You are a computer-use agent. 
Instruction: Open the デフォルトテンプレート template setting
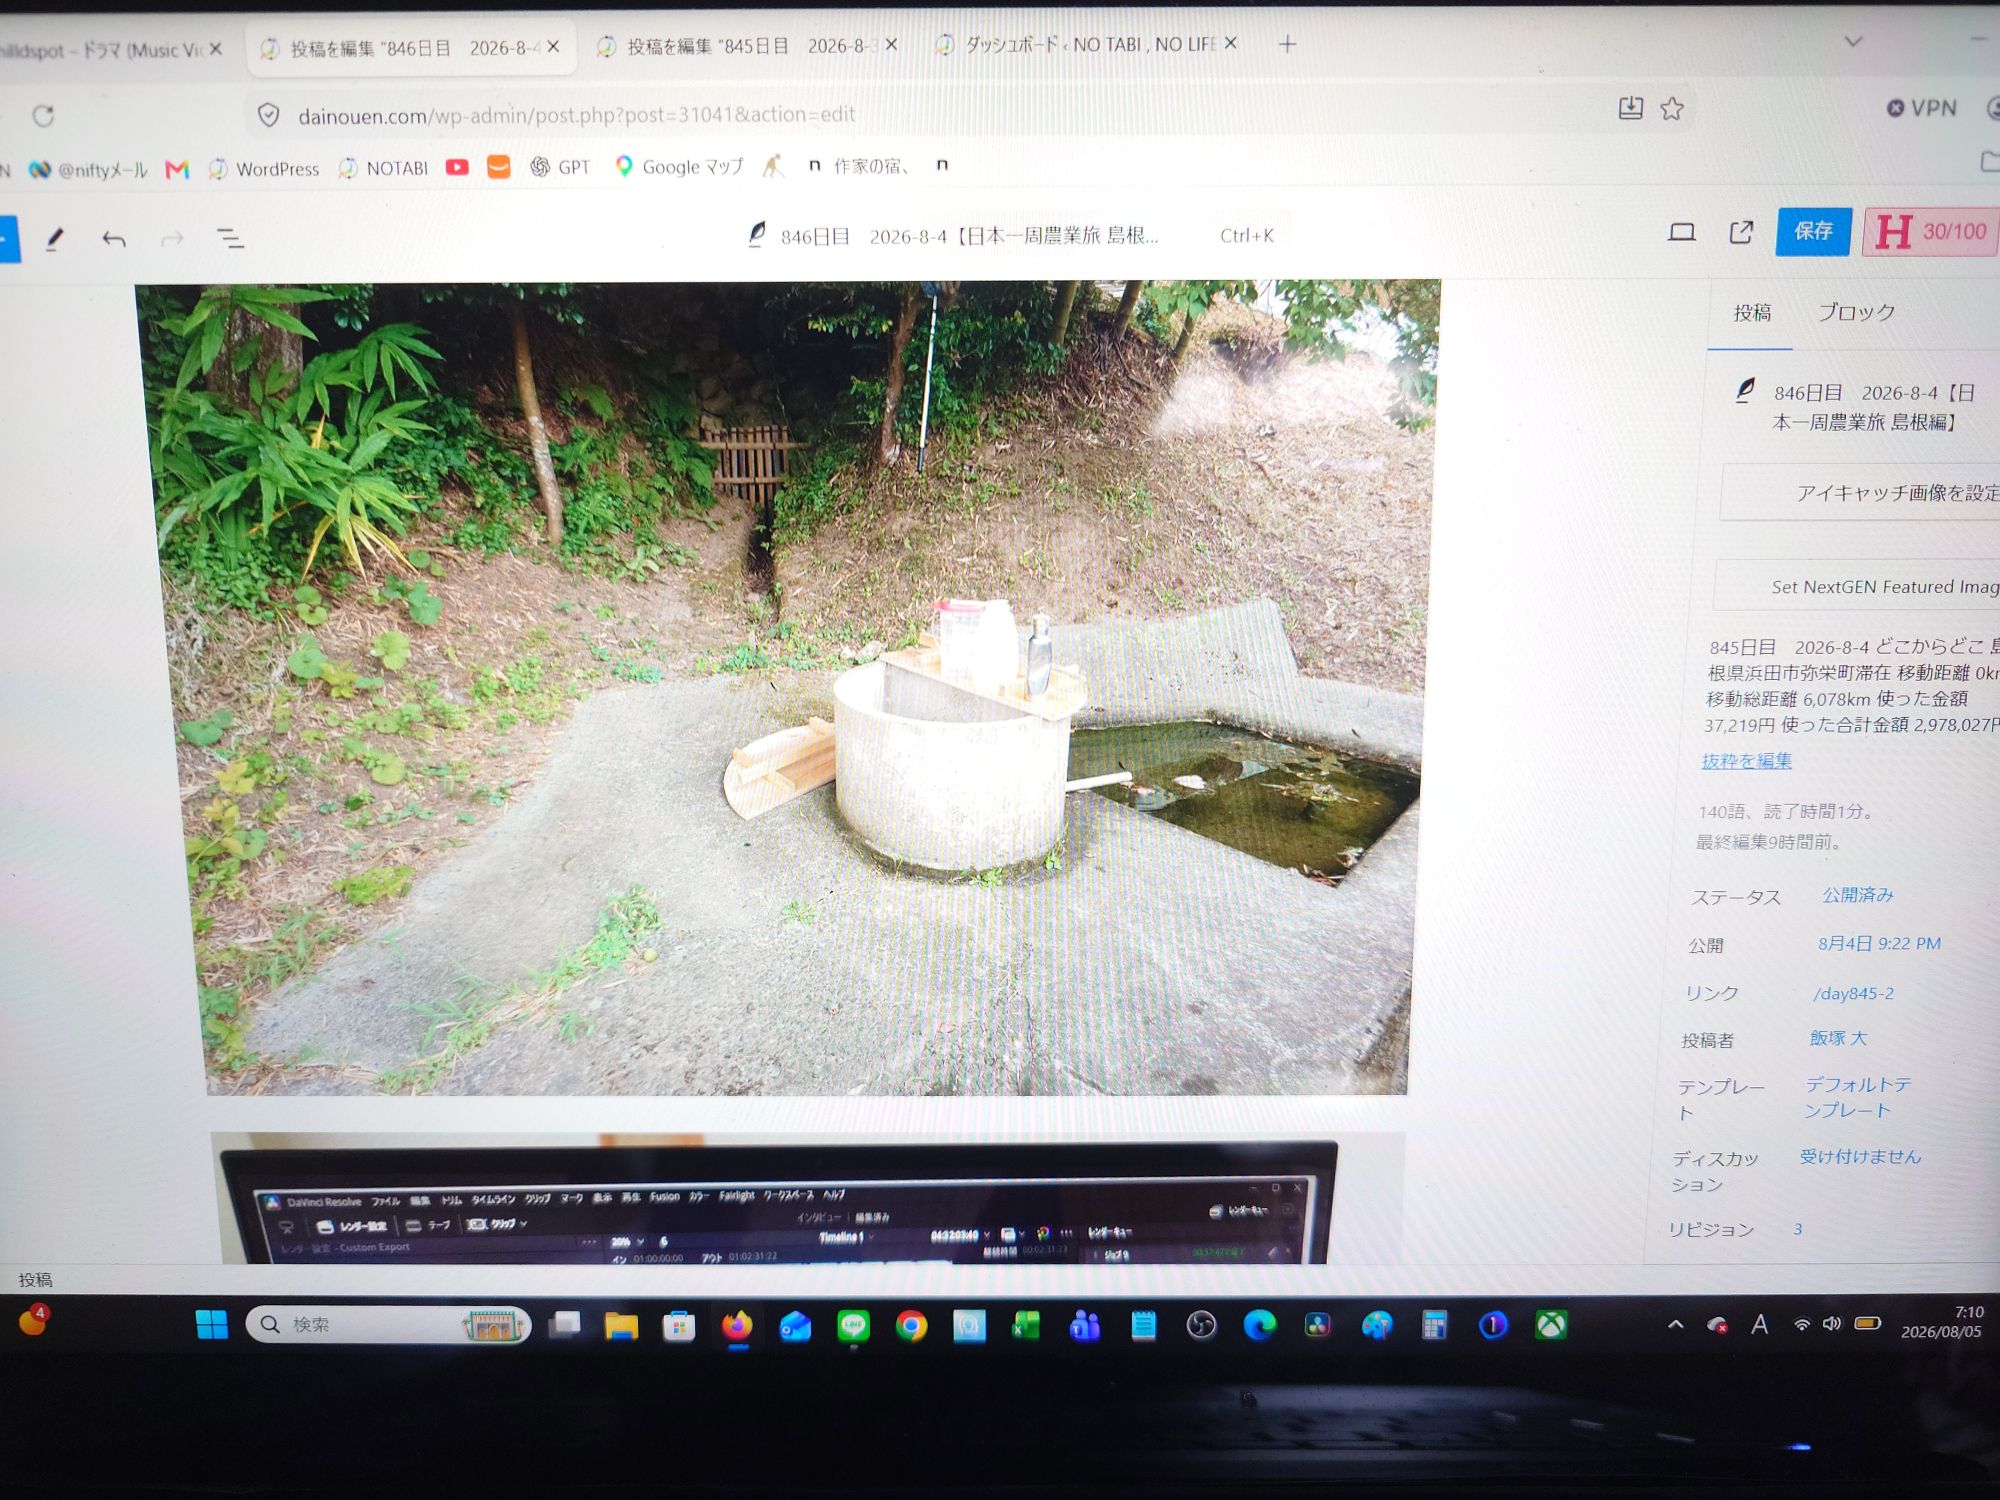click(1857, 1097)
